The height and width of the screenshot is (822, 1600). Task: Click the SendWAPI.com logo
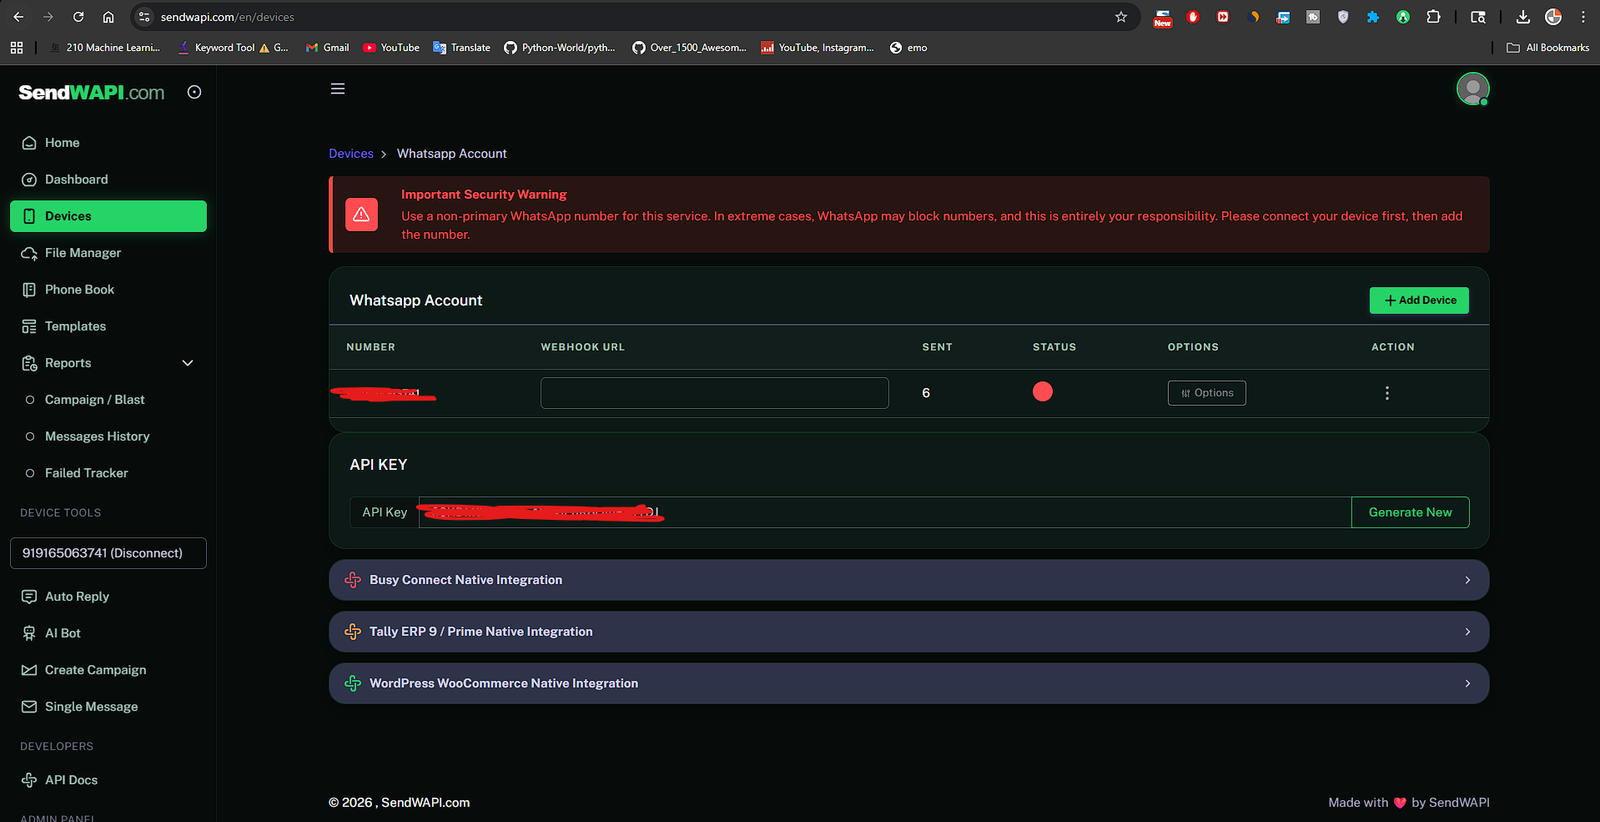(x=91, y=92)
